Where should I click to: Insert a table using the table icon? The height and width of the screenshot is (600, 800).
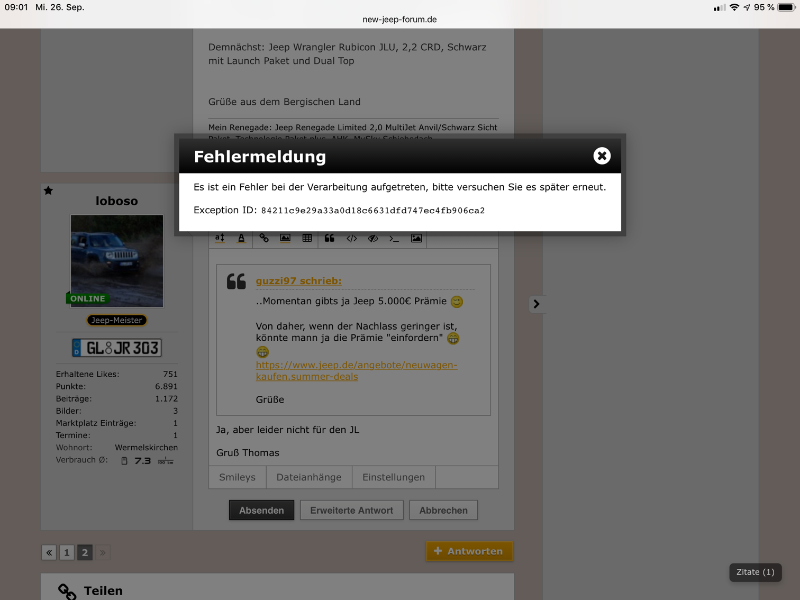point(307,239)
